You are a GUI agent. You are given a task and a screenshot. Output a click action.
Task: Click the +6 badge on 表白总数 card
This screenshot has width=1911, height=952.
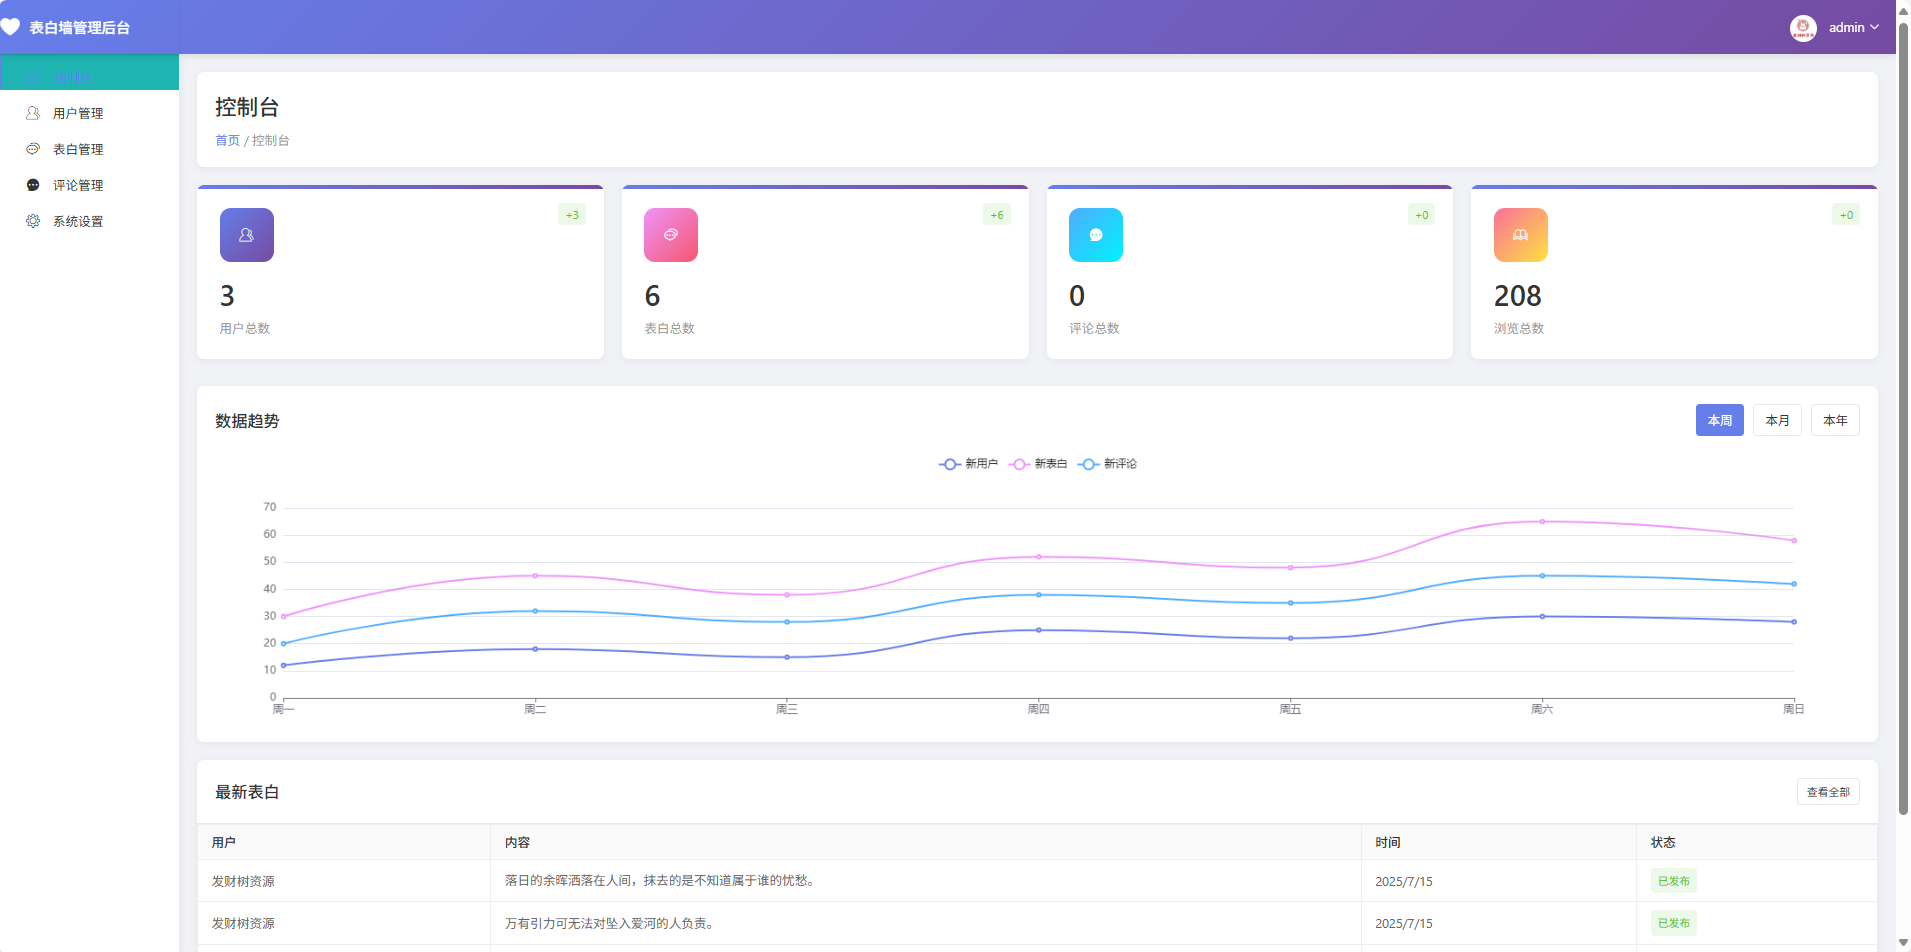(x=997, y=215)
